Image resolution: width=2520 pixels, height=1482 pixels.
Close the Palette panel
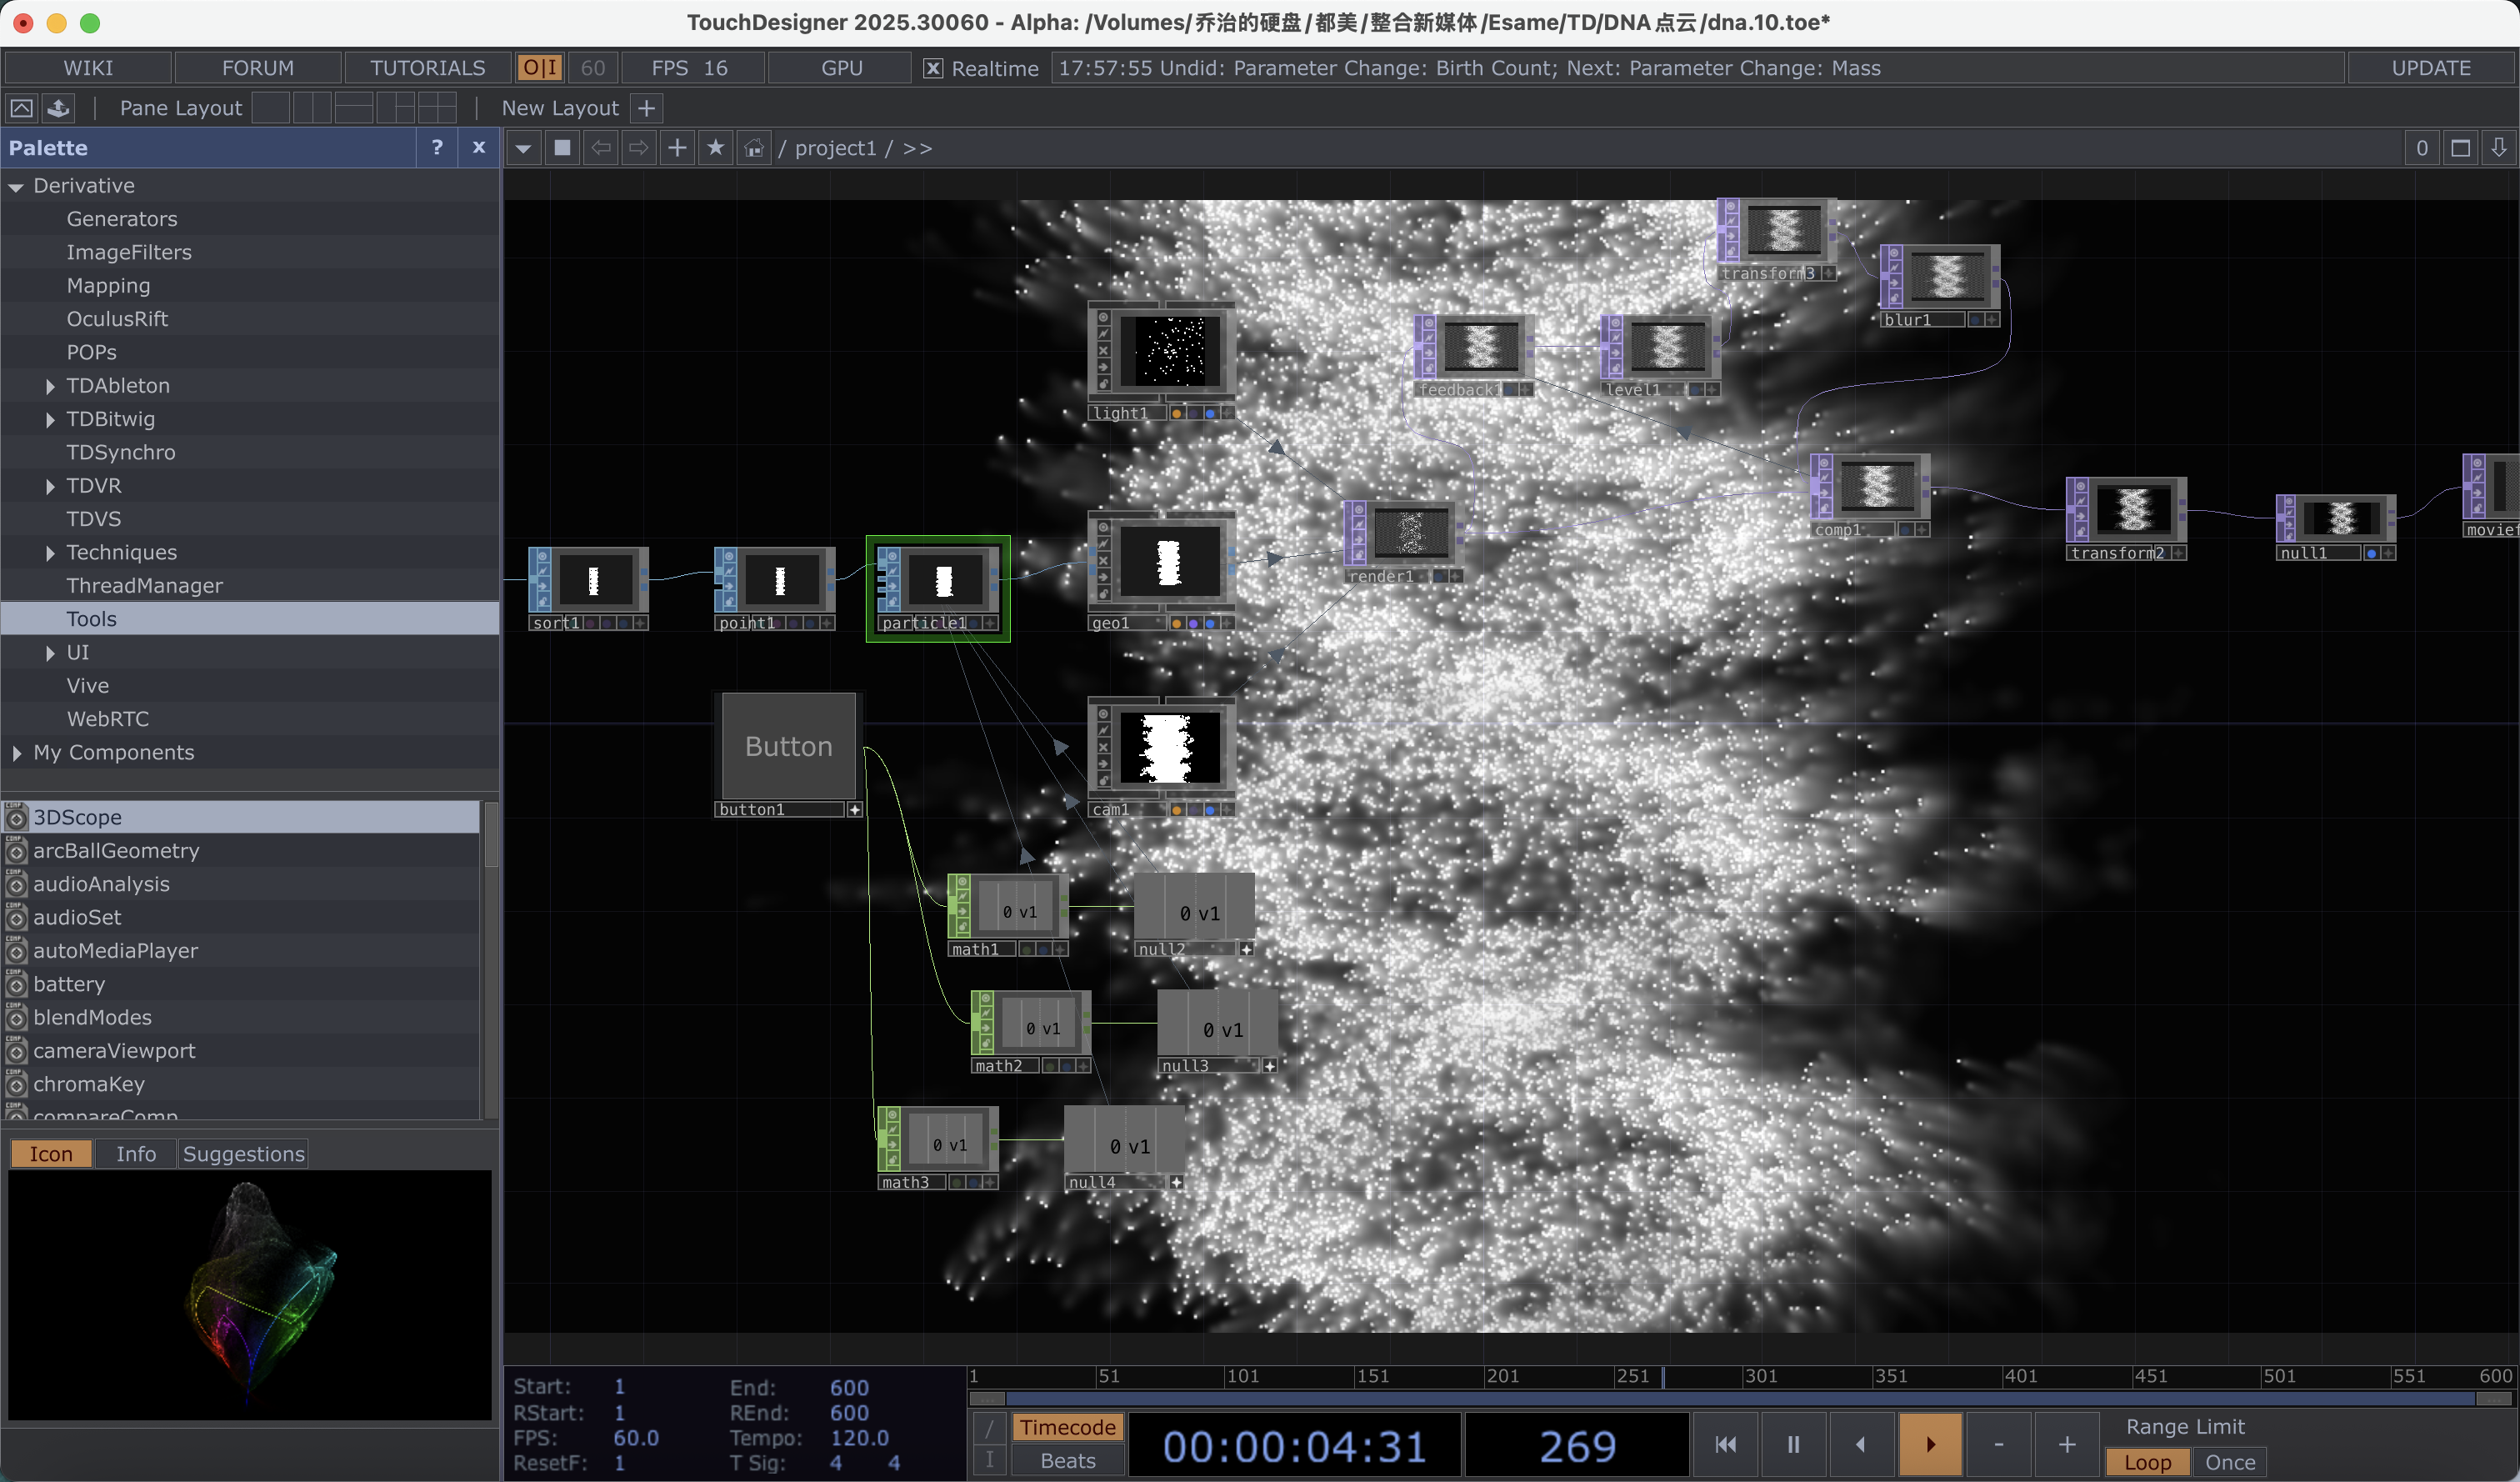tap(479, 147)
